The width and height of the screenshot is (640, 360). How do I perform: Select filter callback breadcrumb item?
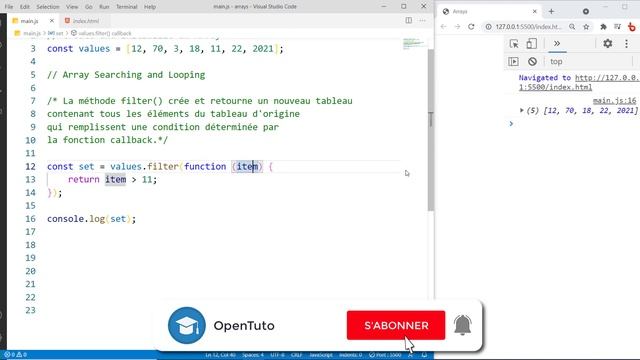(102, 33)
